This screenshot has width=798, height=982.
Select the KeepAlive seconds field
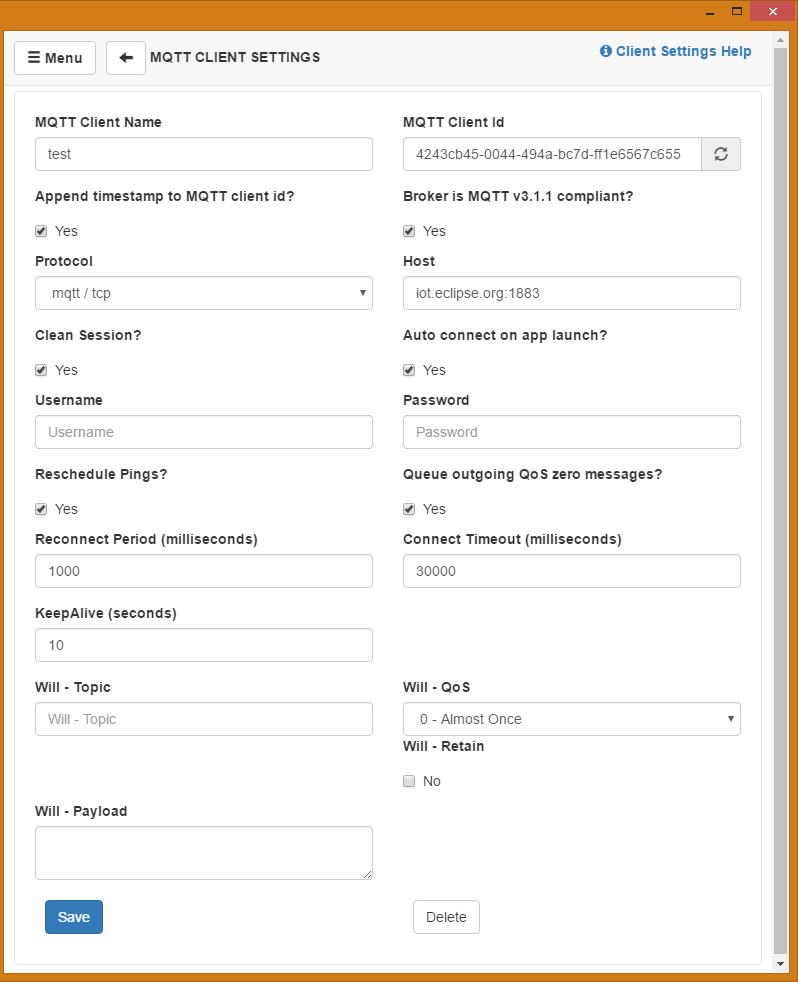204,645
